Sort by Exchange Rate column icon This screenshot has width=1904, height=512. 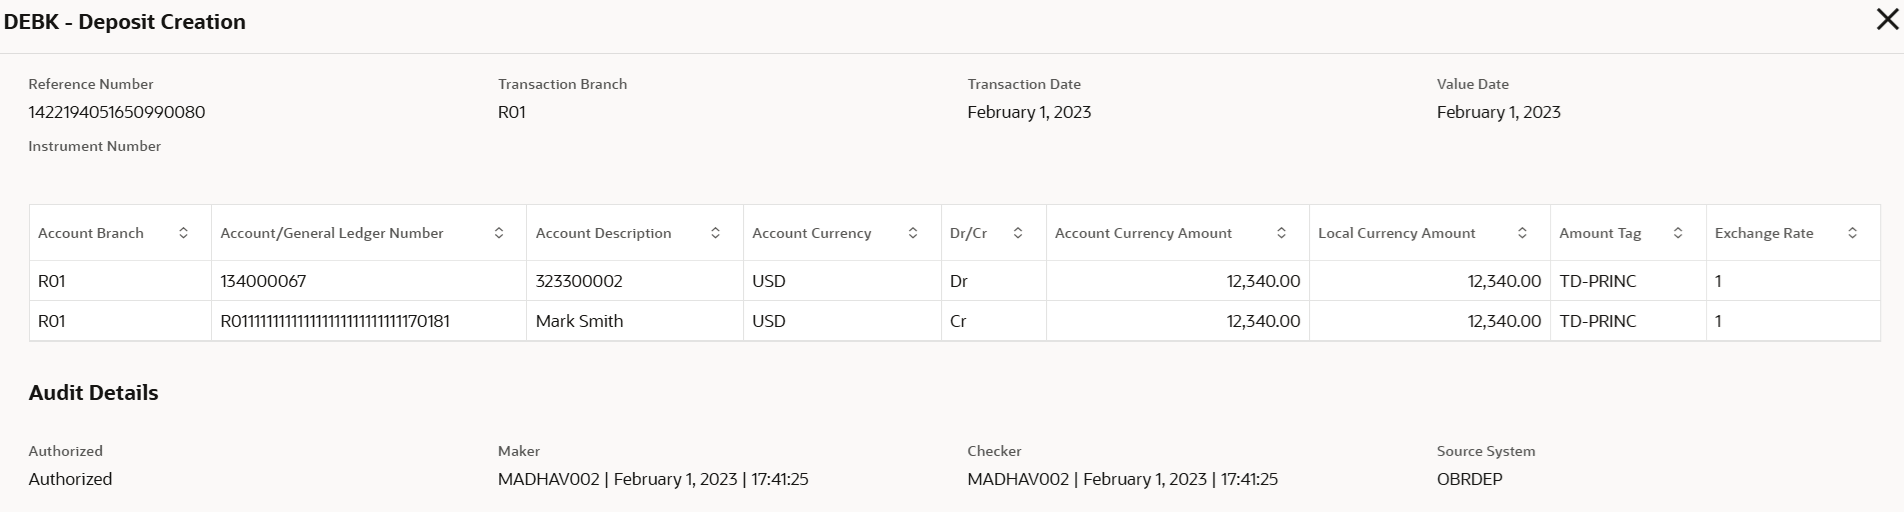click(x=1852, y=233)
